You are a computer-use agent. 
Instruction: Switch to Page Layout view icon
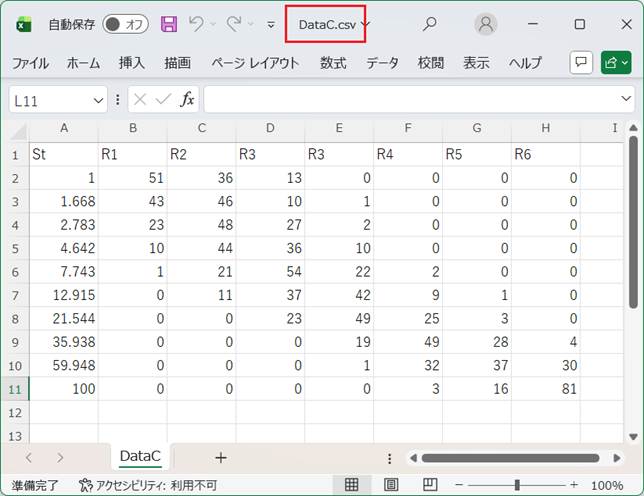391,485
